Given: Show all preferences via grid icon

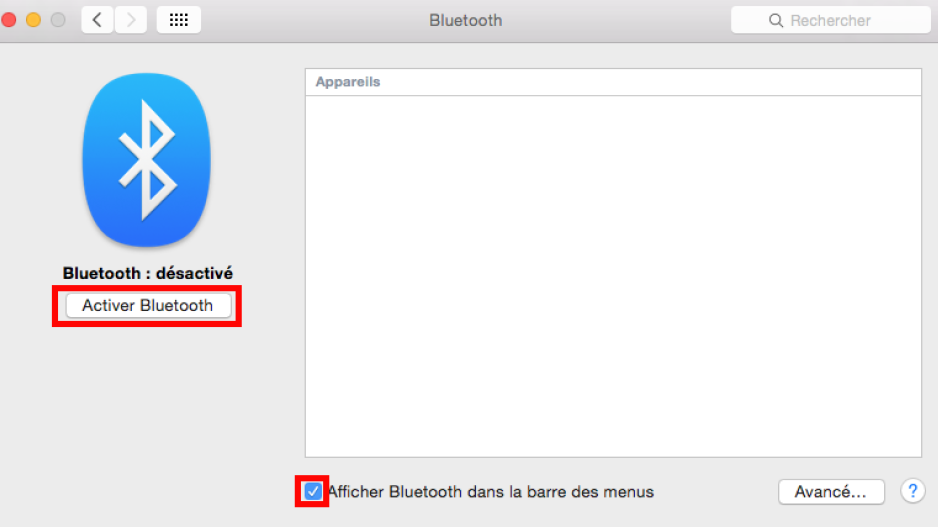Looking at the screenshot, I should coord(179,20).
